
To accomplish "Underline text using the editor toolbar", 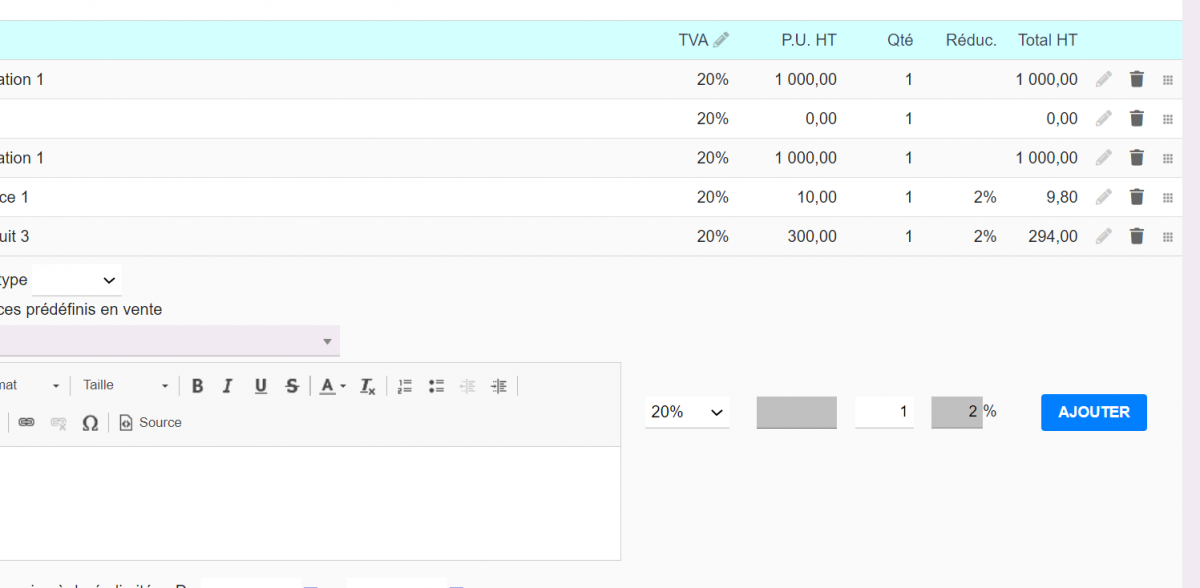I will [x=260, y=386].
